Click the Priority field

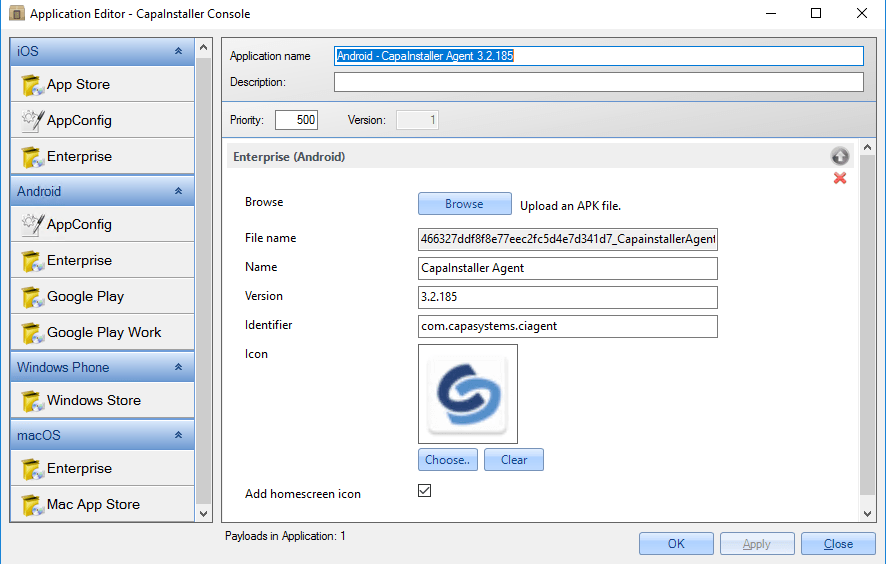coord(296,120)
